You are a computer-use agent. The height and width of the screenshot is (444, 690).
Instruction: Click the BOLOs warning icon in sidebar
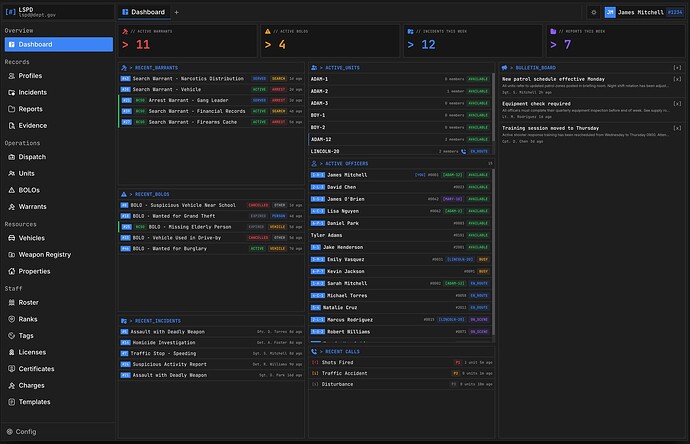point(11,190)
